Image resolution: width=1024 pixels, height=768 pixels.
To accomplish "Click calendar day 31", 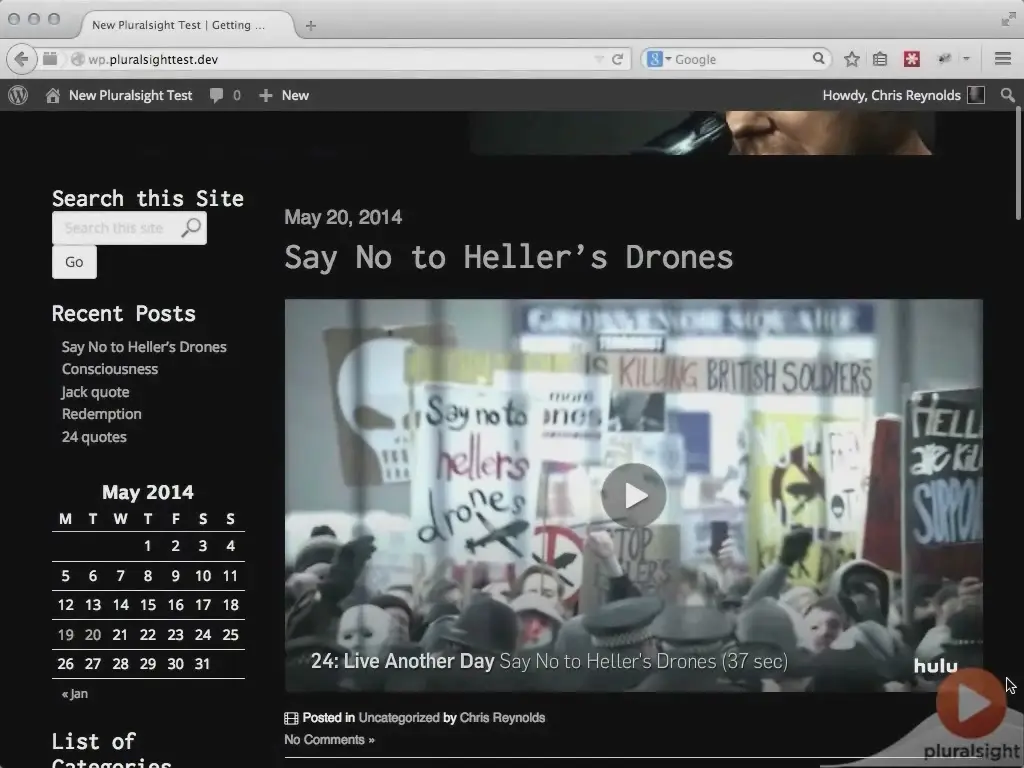I will coord(202,664).
